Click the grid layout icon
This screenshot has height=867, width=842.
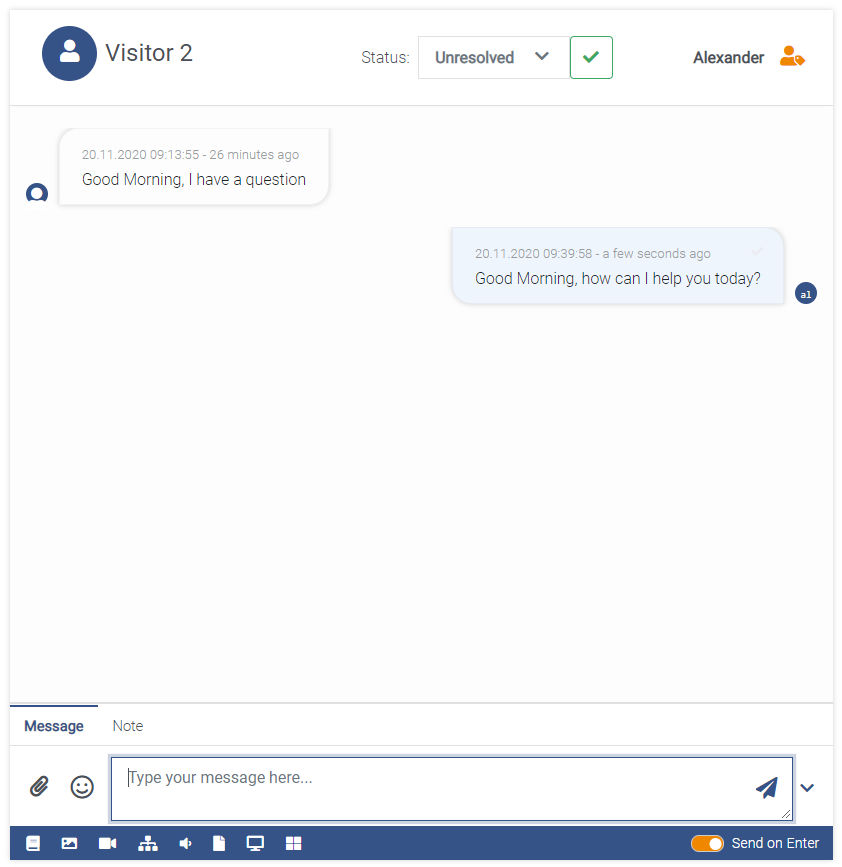click(x=293, y=843)
